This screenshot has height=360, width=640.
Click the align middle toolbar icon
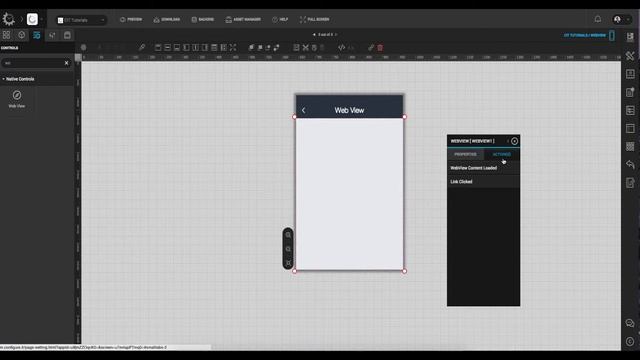[x=167, y=48]
